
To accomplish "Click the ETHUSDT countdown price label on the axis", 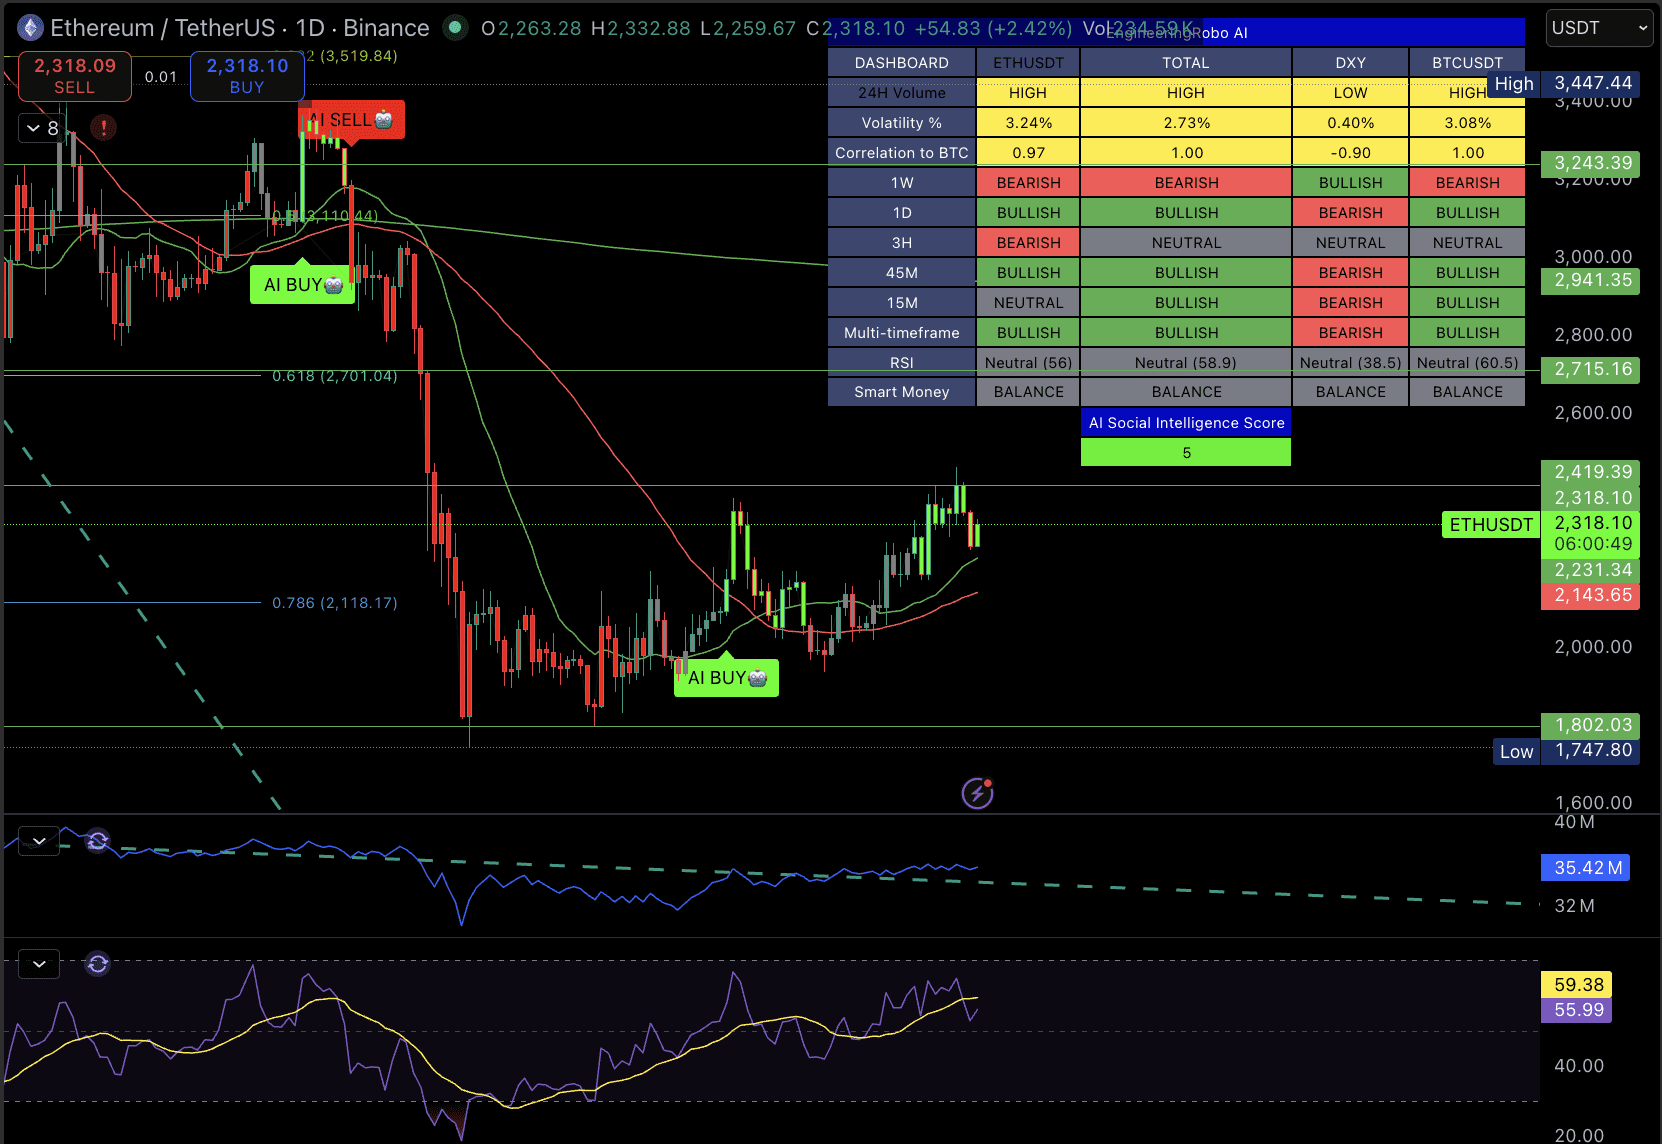I will click(1590, 533).
